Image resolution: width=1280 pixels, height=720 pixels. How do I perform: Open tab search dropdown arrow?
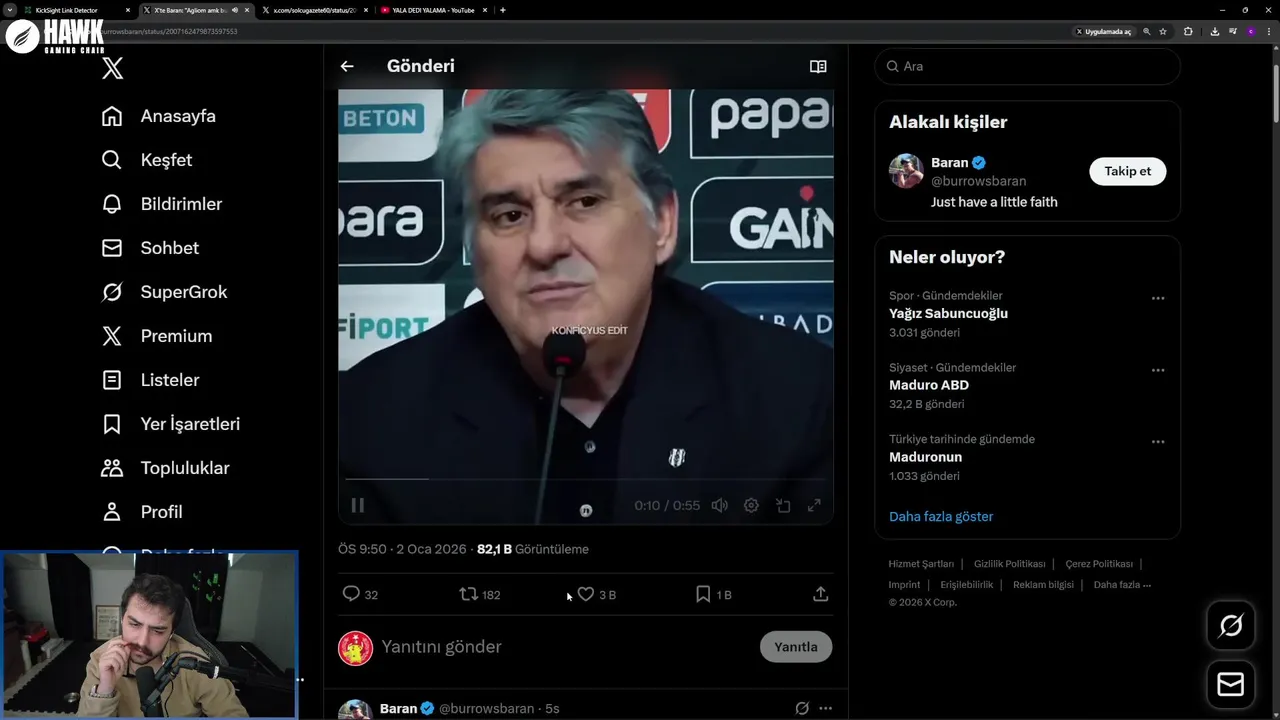tap(9, 10)
